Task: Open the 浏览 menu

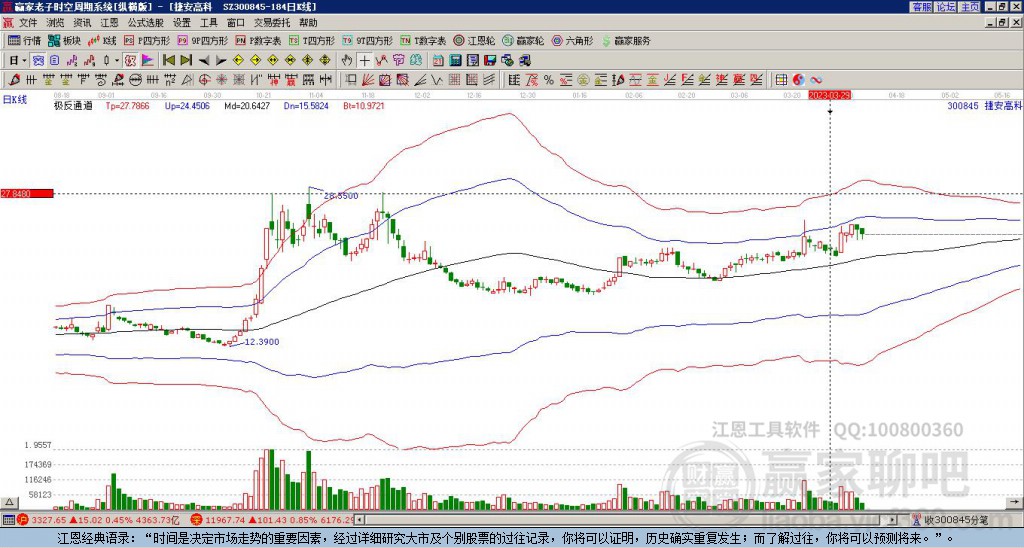Action: point(56,23)
